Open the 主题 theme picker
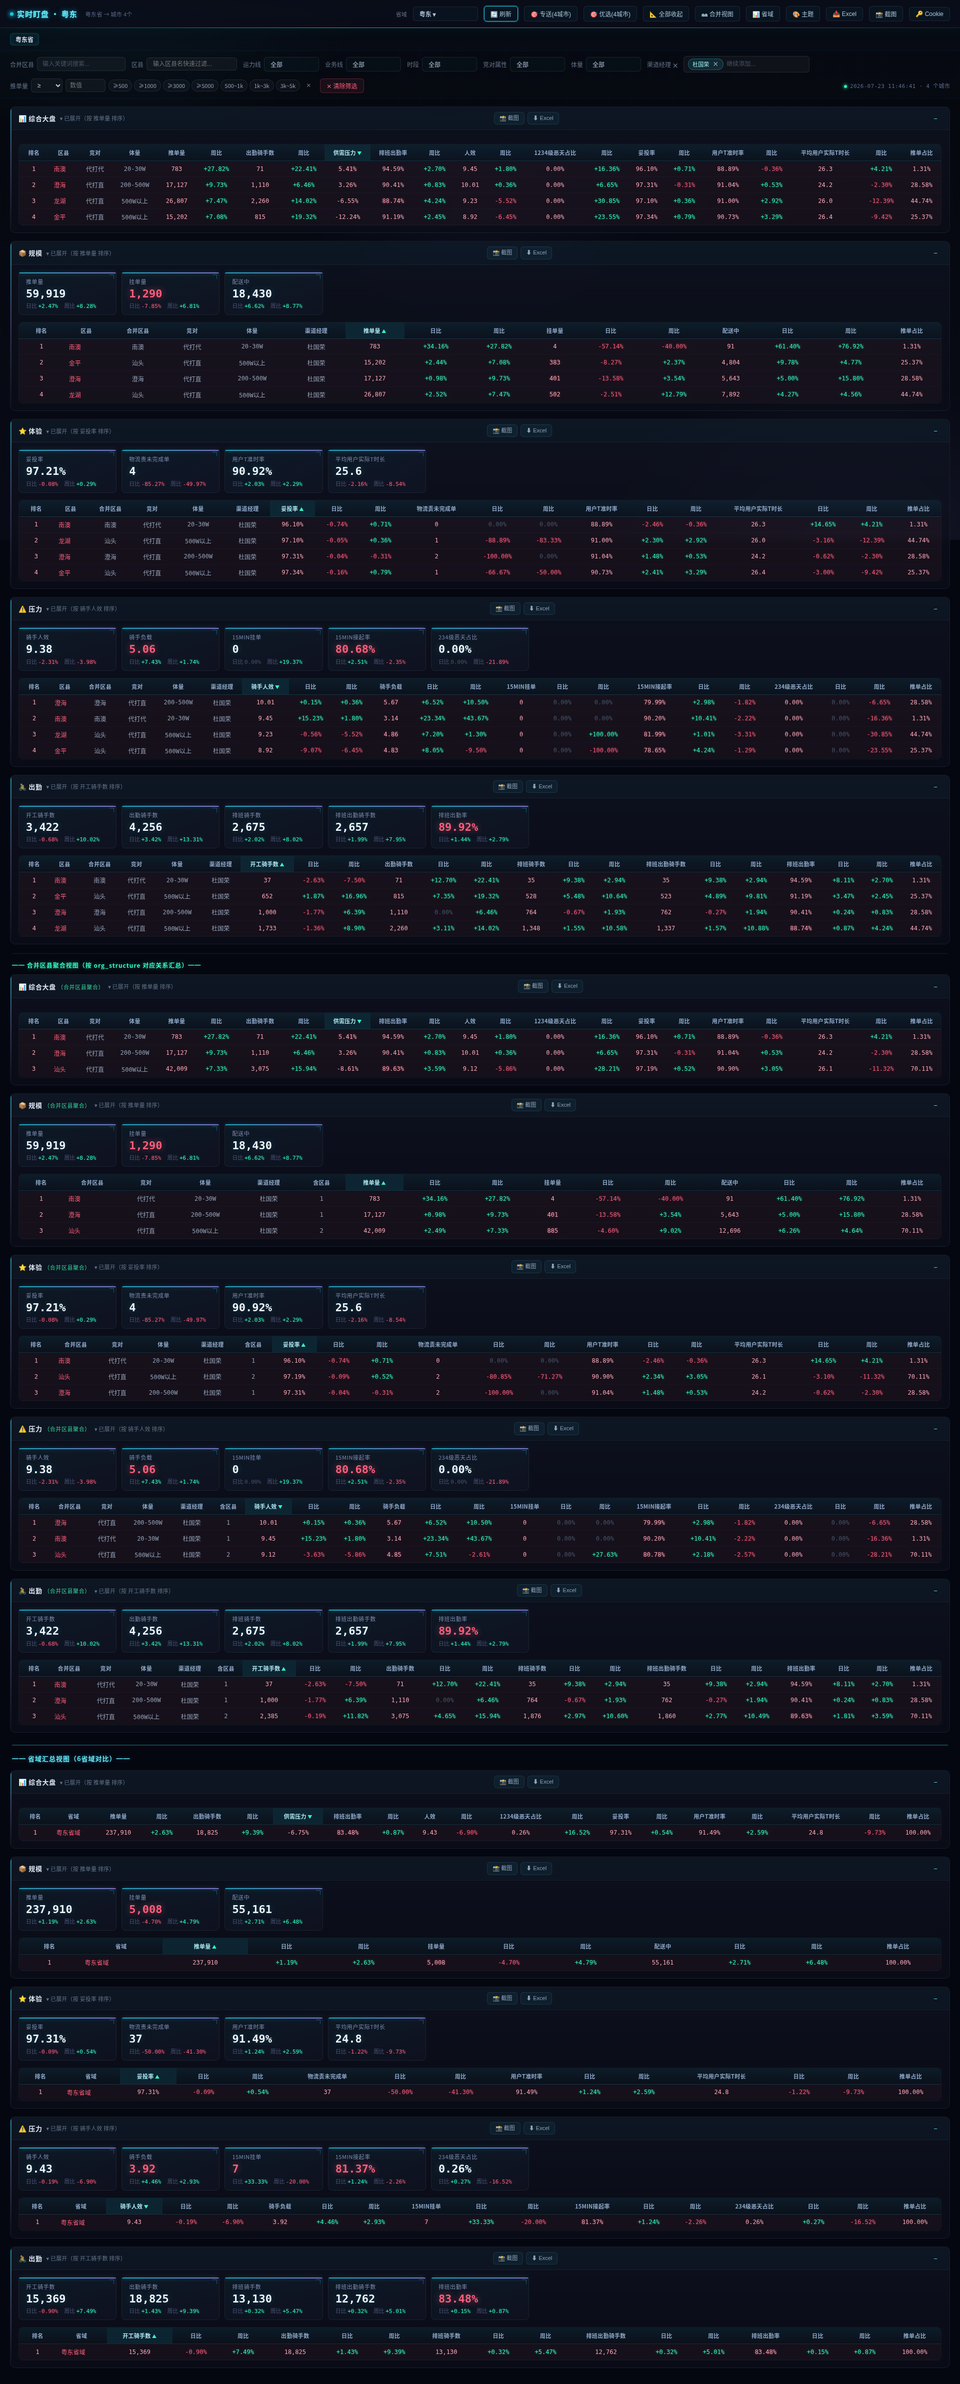The height and width of the screenshot is (2384, 960). 803,14
